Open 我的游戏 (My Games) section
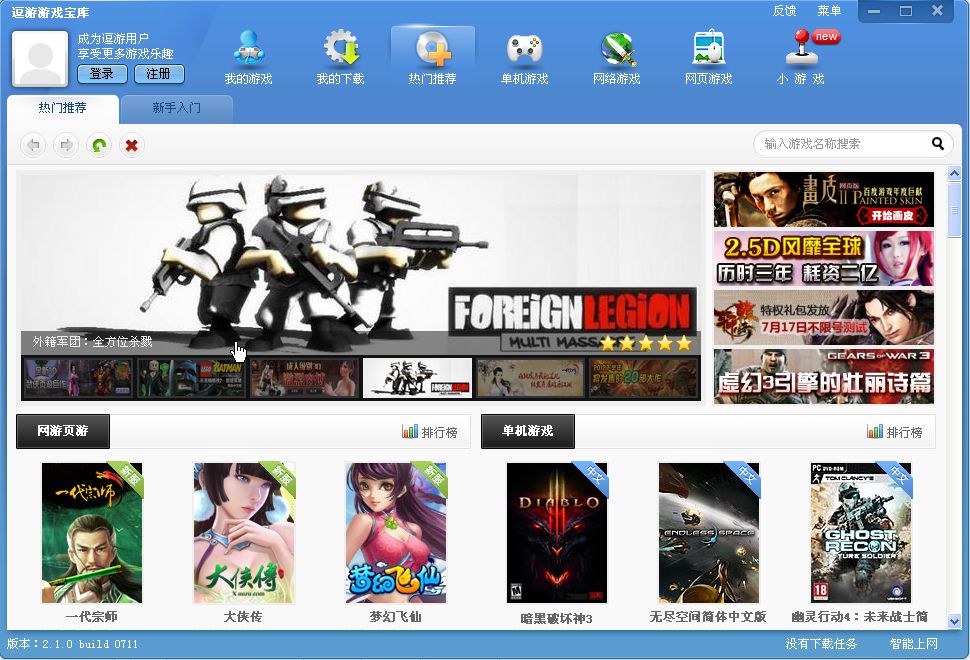This screenshot has width=970, height=660. pyautogui.click(x=248, y=58)
